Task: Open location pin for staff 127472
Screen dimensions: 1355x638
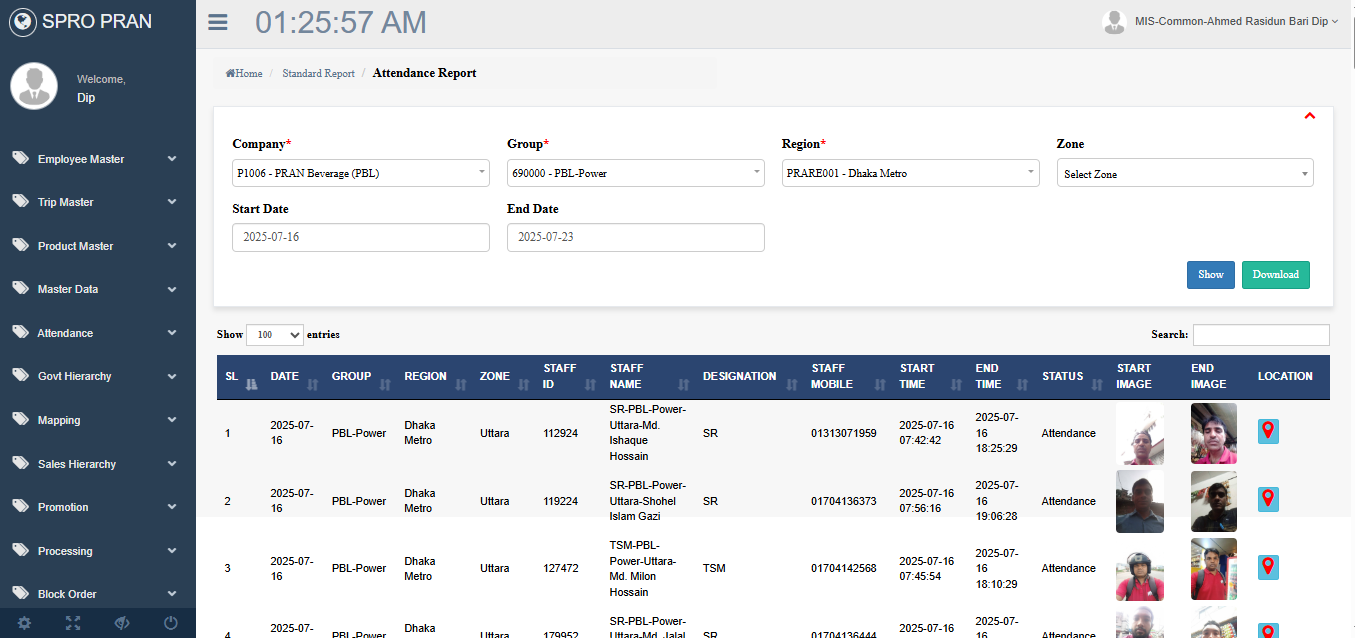Action: click(1268, 567)
